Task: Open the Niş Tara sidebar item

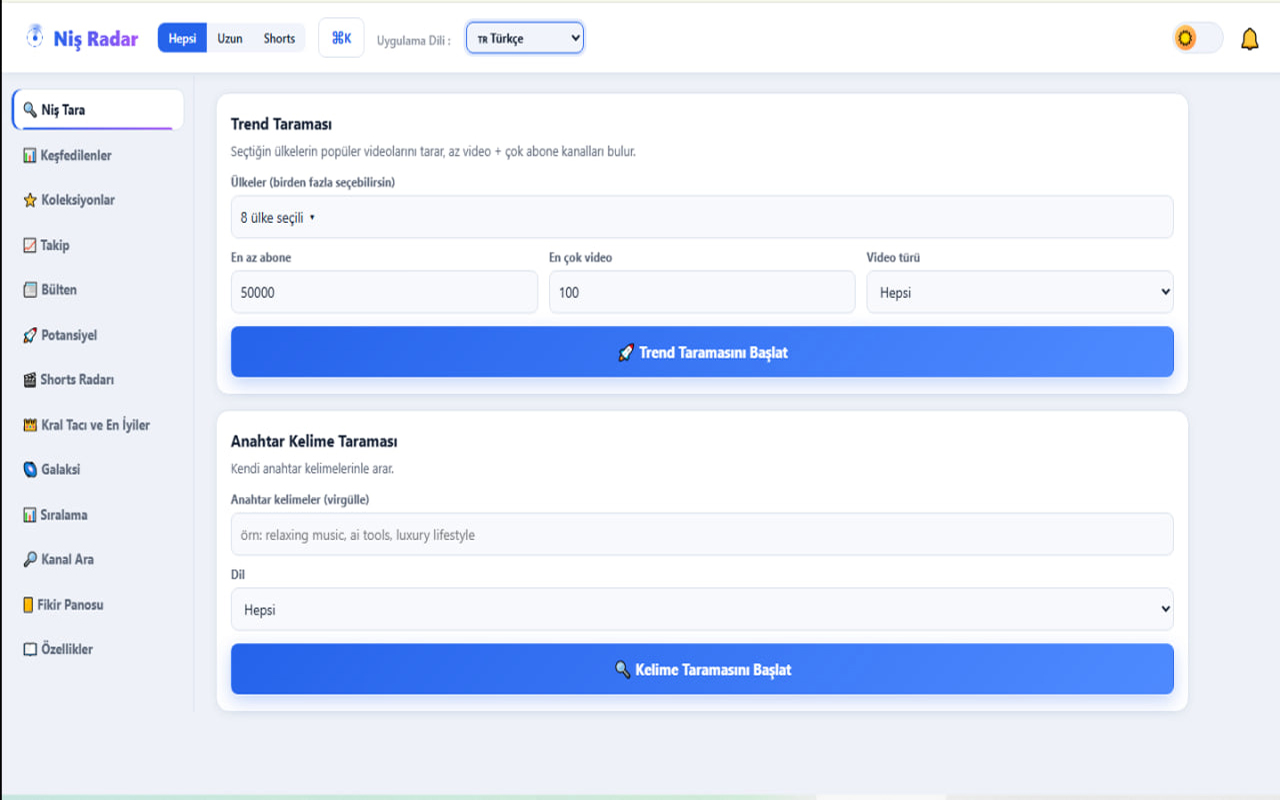Action: point(98,110)
